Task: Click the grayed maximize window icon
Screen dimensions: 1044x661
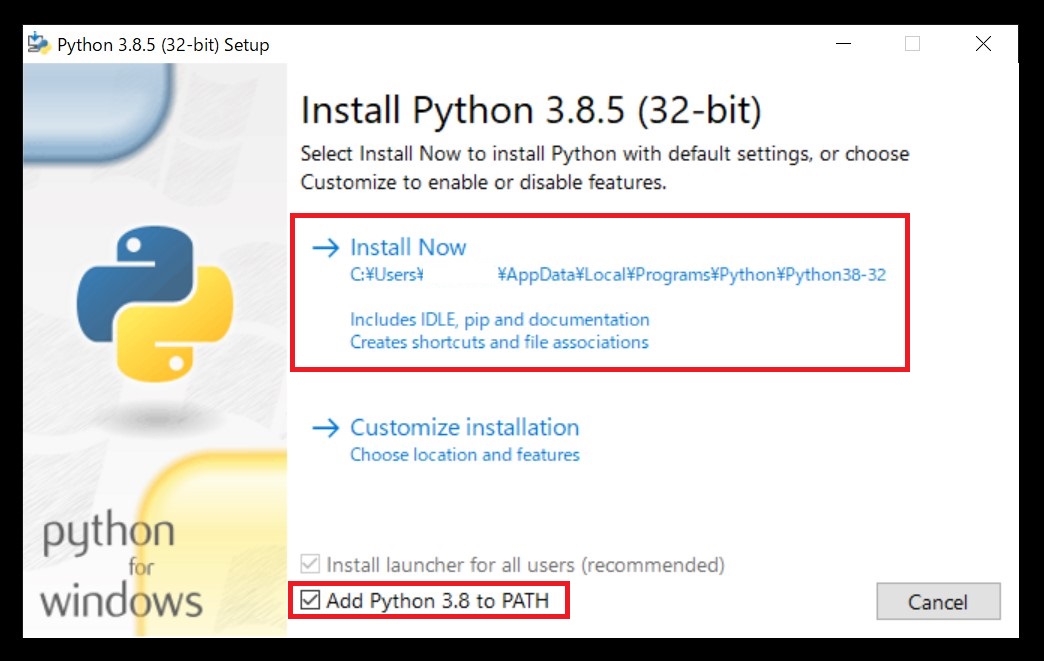Action: 911,44
